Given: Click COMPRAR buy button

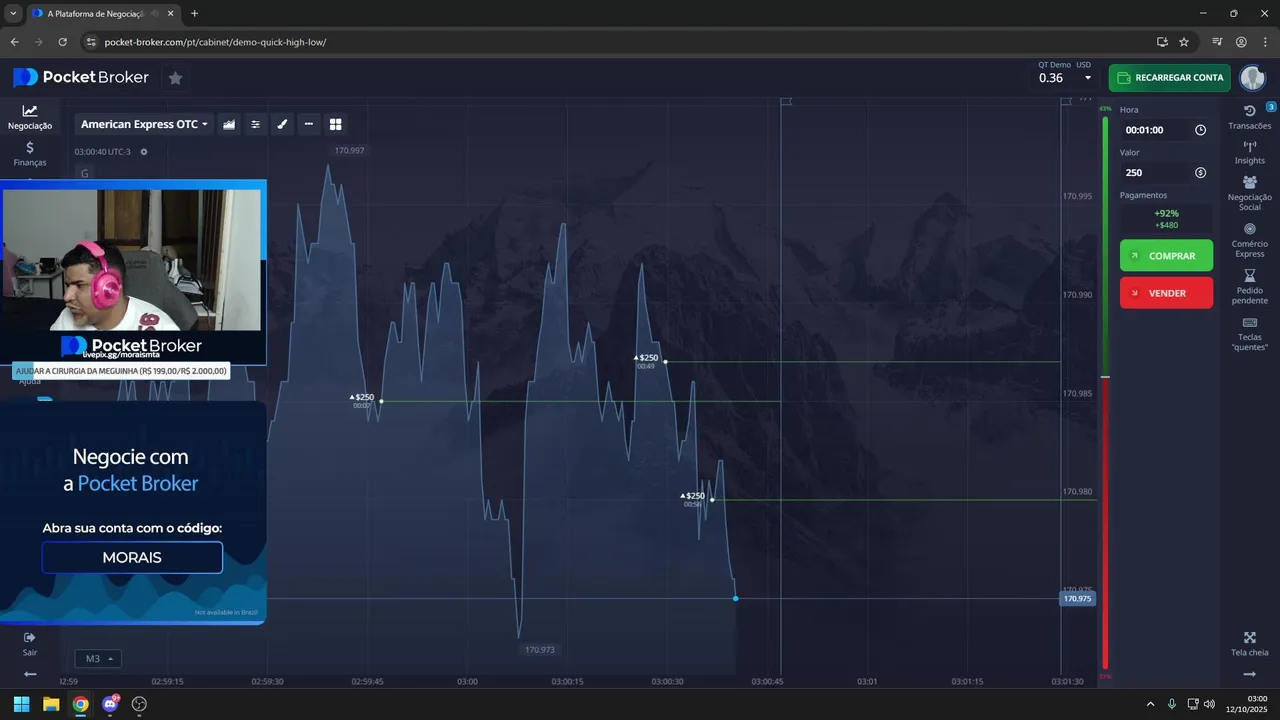Looking at the screenshot, I should 1166,256.
